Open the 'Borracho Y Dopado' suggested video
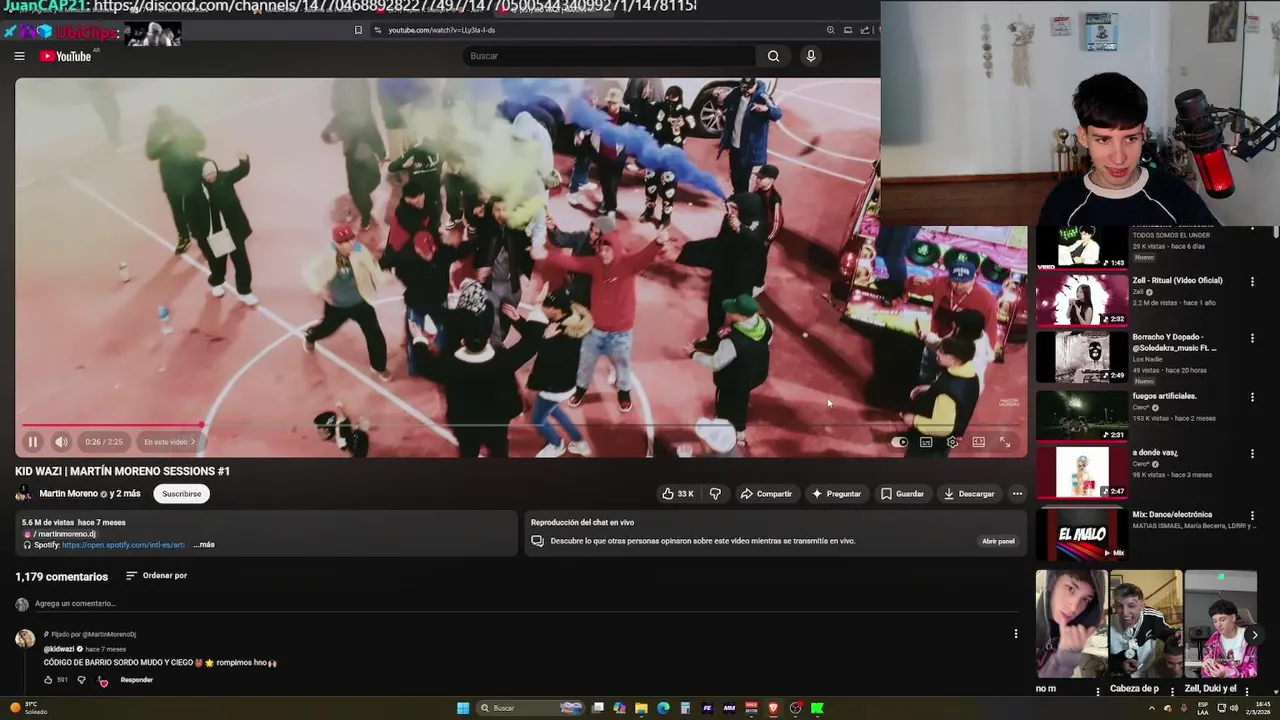The width and height of the screenshot is (1280, 720). click(x=1082, y=357)
